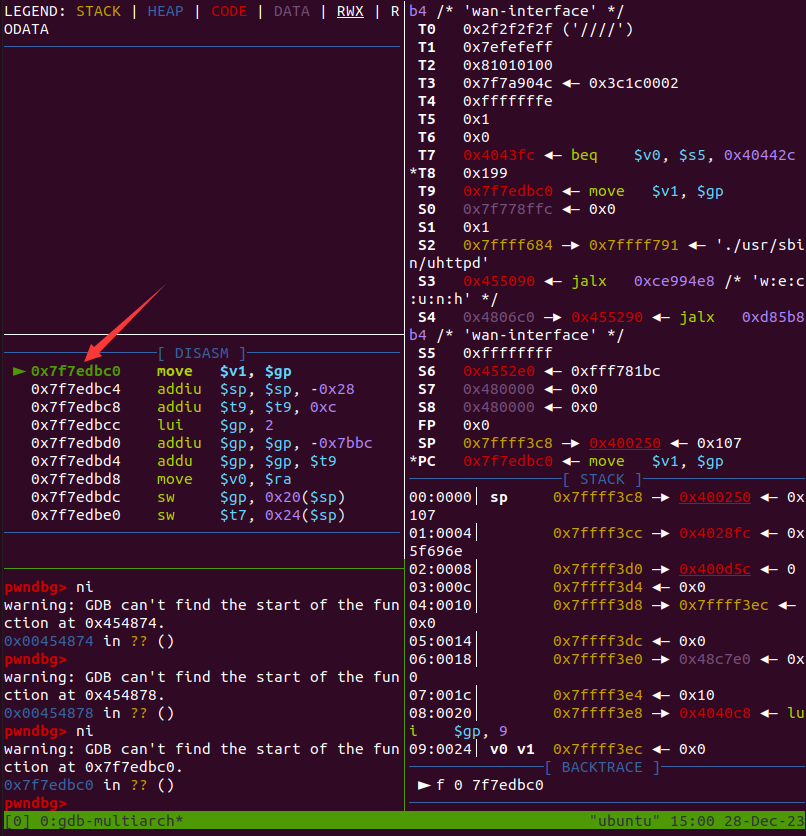The height and width of the screenshot is (836, 806).
Task: Select the disassembly line at 0x7f7edbc4
Action: pyautogui.click(x=192, y=389)
